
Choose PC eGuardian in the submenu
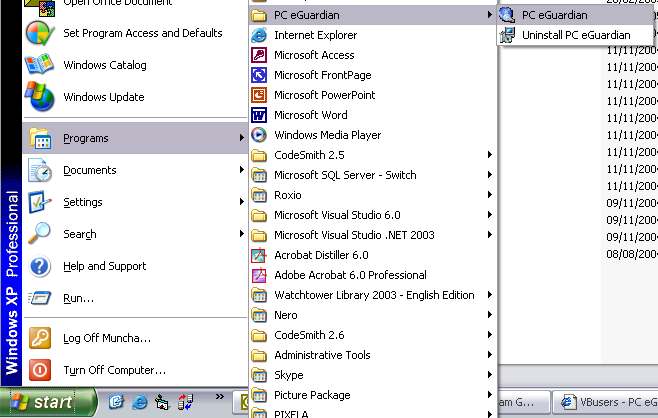point(554,15)
